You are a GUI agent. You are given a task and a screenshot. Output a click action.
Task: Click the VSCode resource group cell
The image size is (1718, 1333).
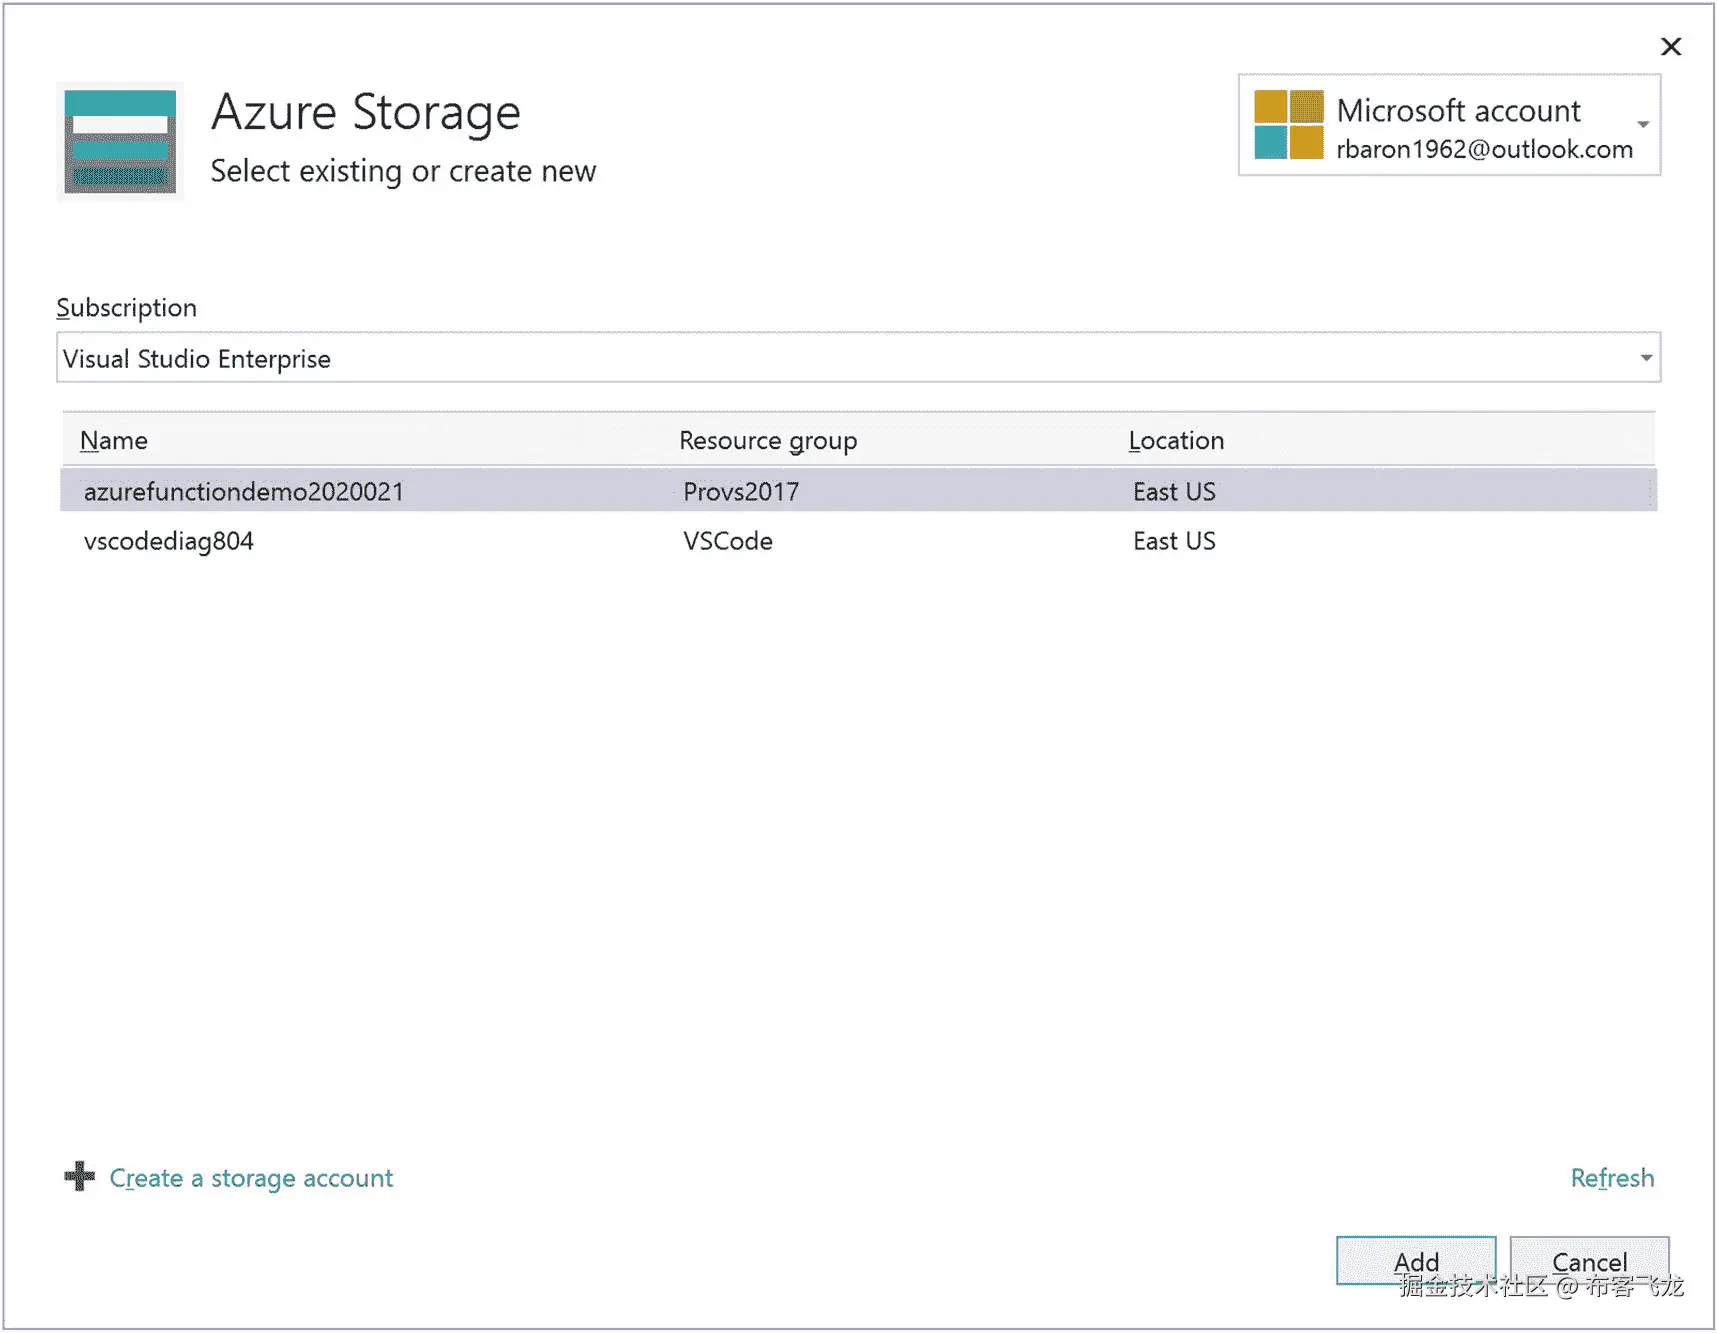tap(728, 542)
